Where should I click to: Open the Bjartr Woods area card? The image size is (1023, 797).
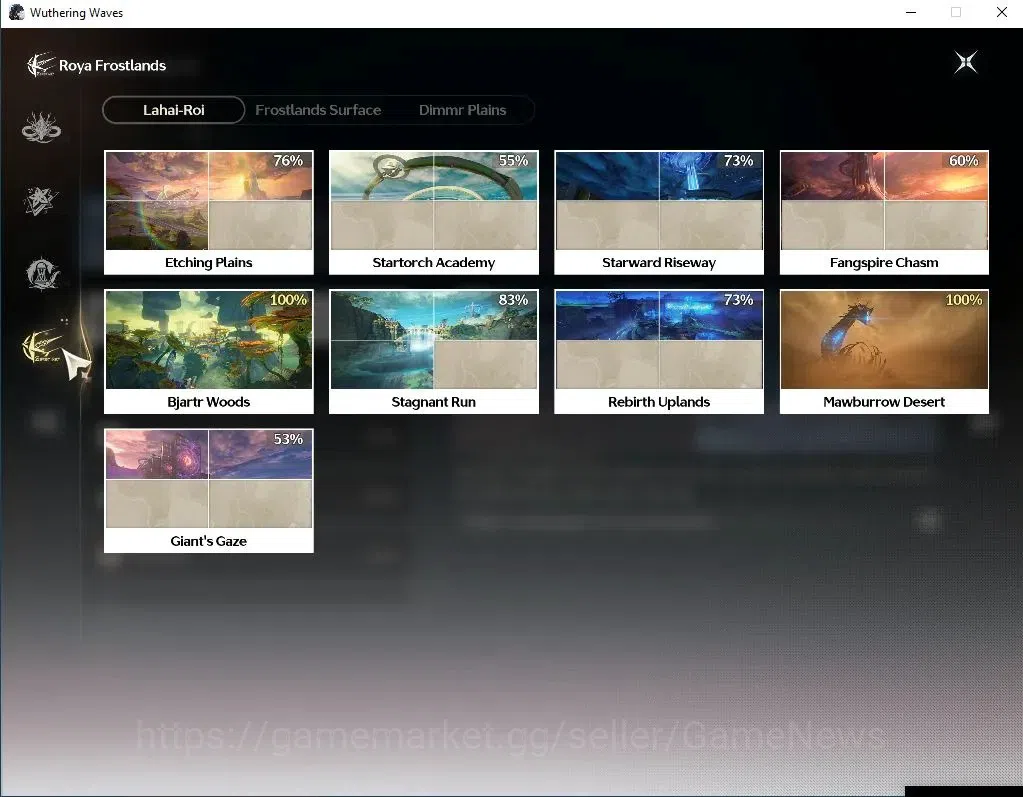[209, 352]
